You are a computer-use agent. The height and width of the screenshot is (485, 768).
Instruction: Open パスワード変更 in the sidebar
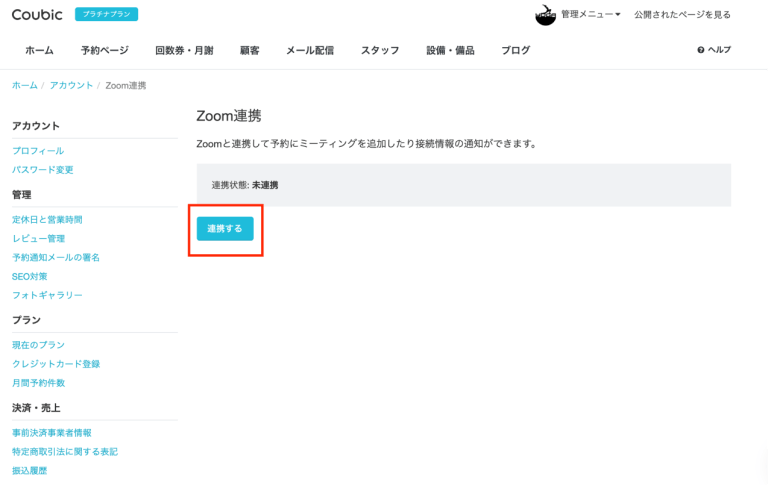coord(43,170)
